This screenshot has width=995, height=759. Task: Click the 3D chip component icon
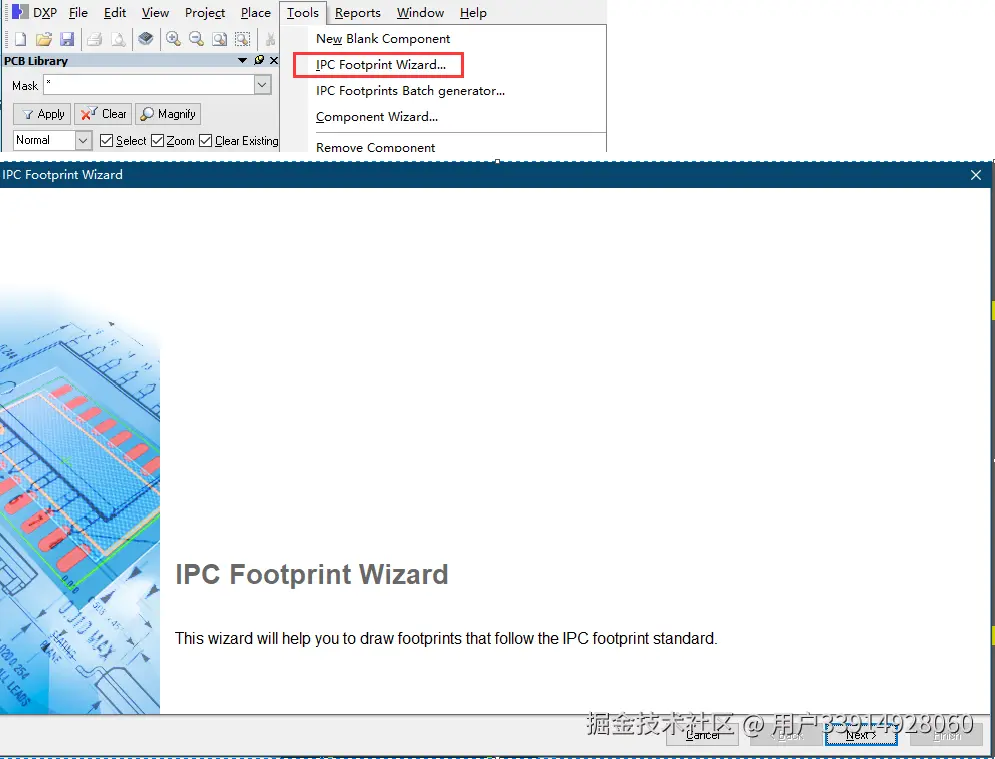tap(146, 39)
